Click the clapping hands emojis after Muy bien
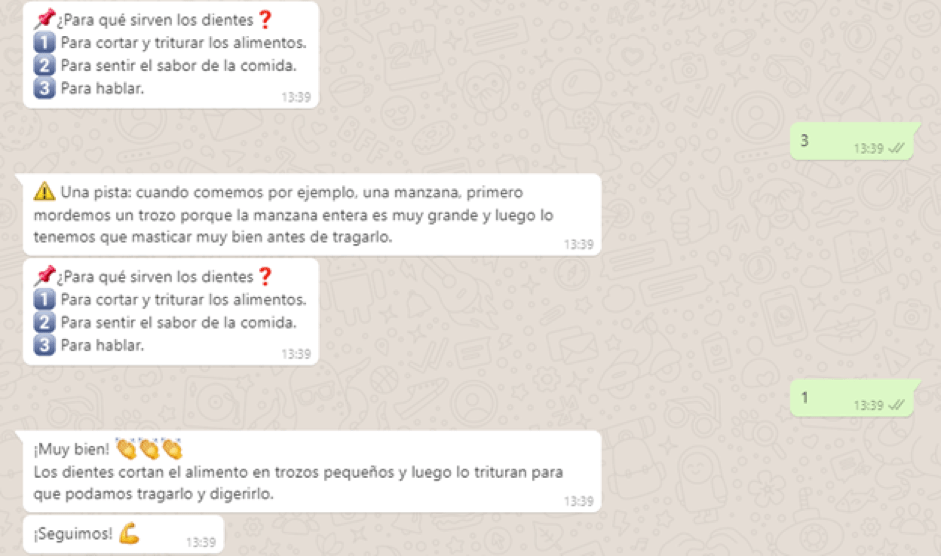The image size is (941, 556). pyautogui.click(x=149, y=449)
